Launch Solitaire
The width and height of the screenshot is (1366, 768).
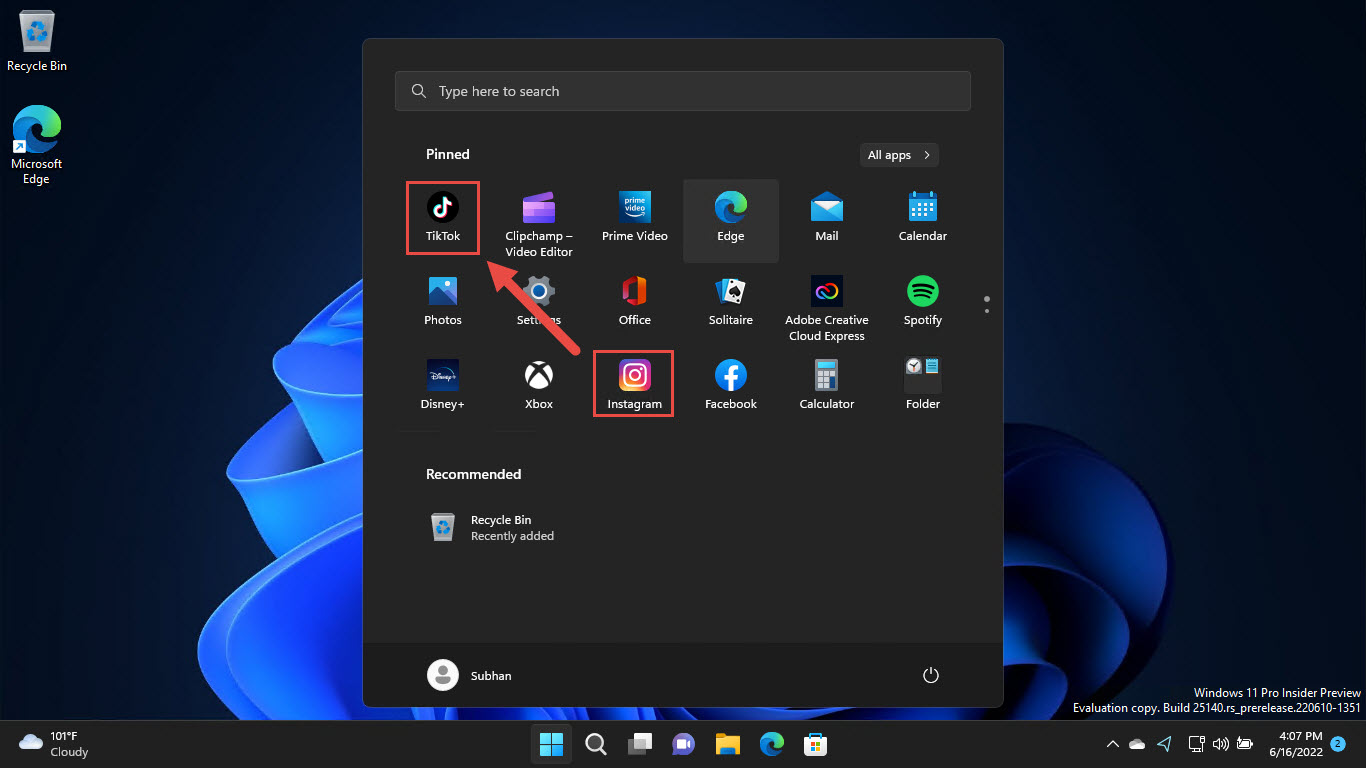tap(730, 301)
